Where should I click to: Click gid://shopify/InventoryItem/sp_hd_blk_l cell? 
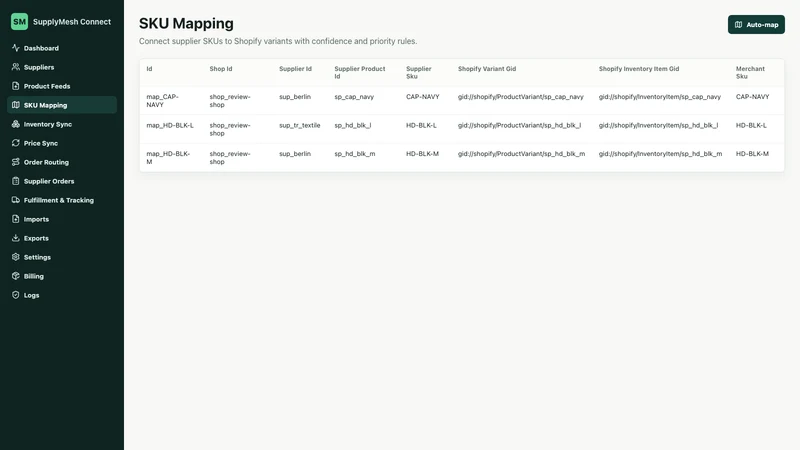[658, 125]
